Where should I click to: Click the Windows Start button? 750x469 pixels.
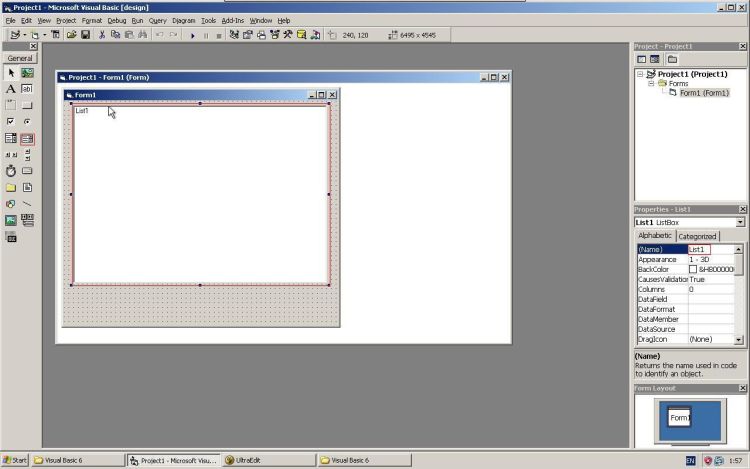(x=15, y=460)
